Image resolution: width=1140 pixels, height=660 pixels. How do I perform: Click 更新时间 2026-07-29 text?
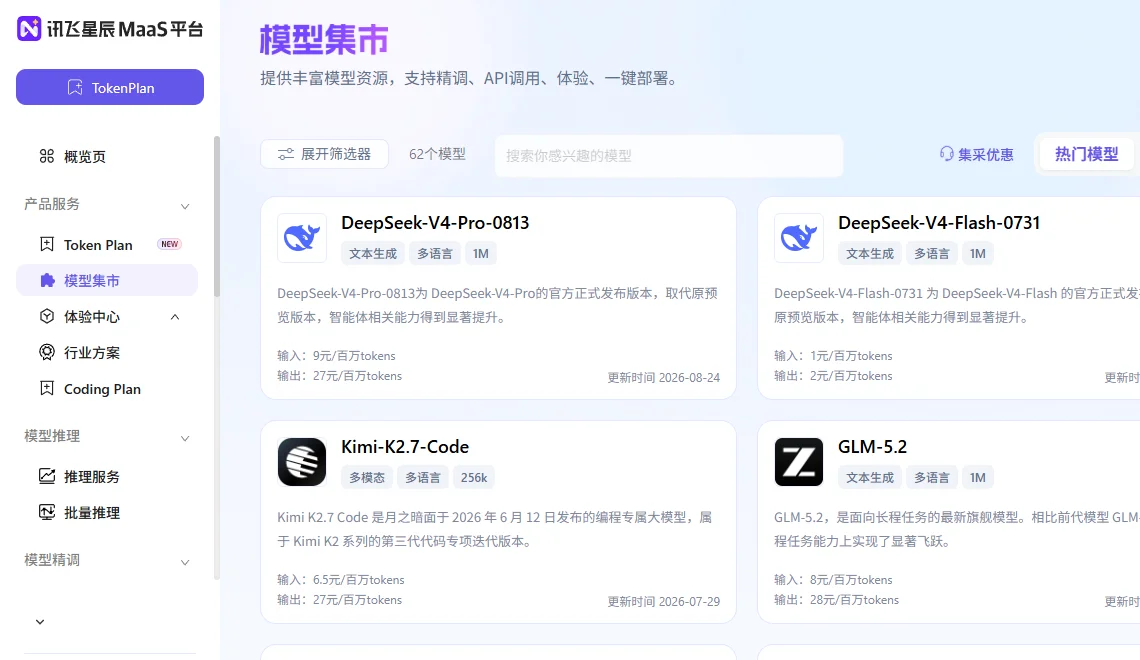[x=664, y=601]
